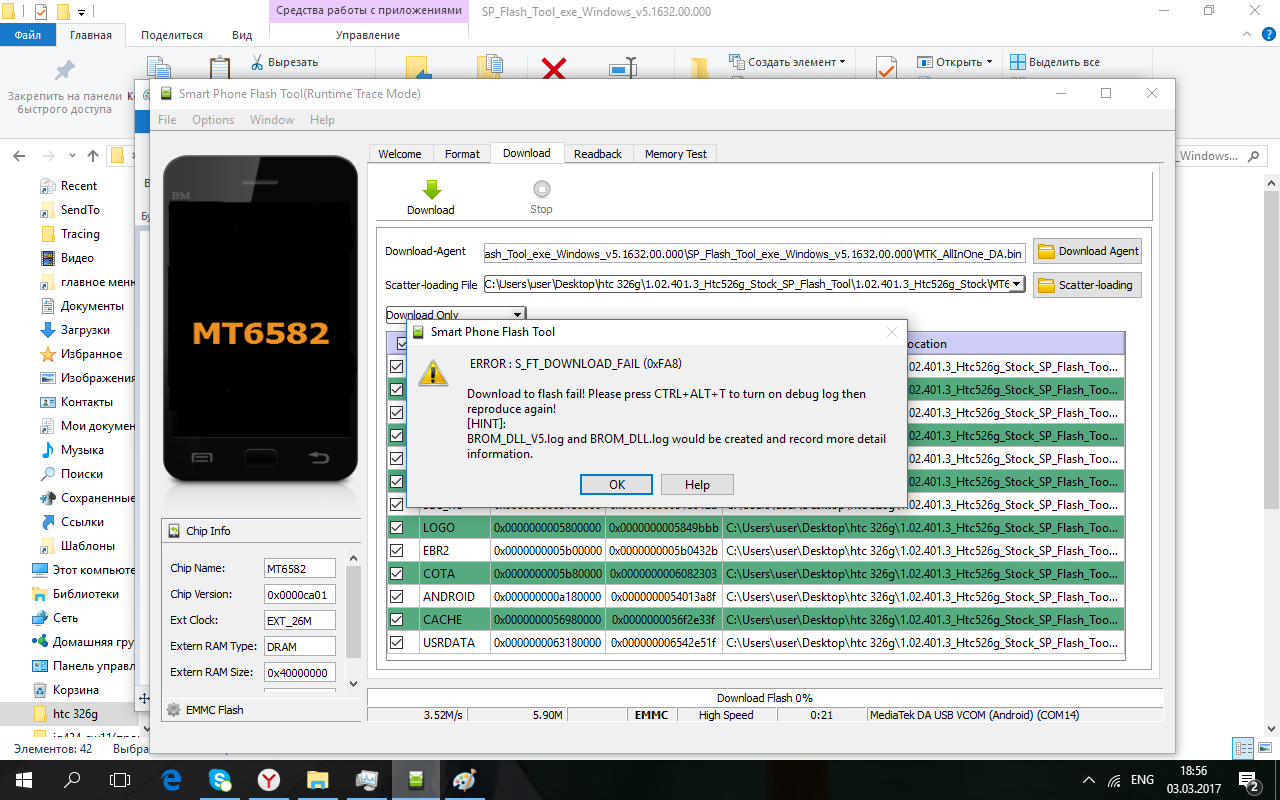This screenshot has width=1280, height=800.
Task: Click the green Download arrow icon
Action: pyautogui.click(x=431, y=189)
